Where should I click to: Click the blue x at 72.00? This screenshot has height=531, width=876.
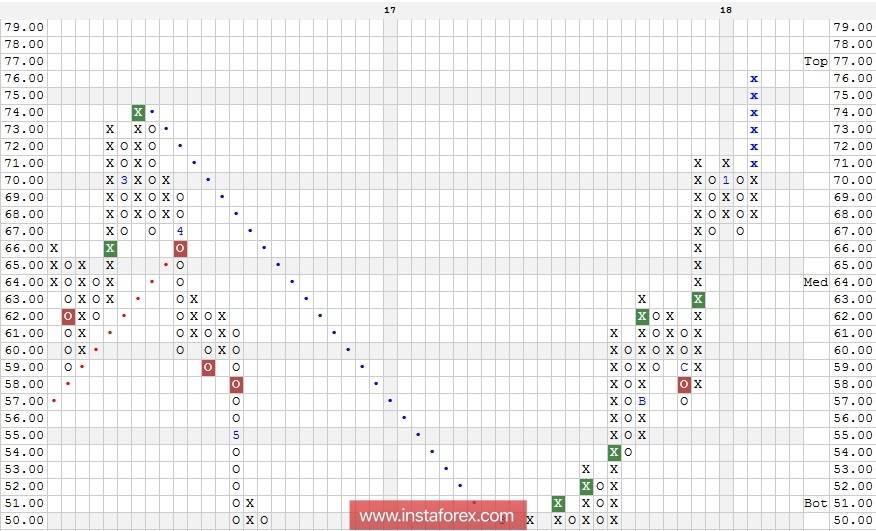[754, 146]
